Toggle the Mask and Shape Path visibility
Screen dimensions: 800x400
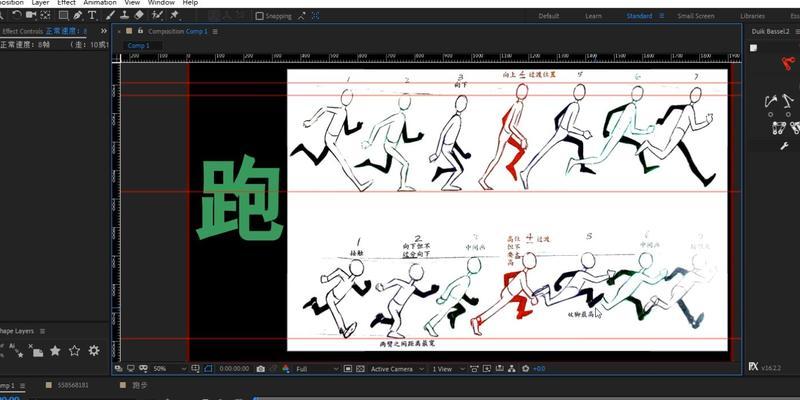[x=208, y=368]
